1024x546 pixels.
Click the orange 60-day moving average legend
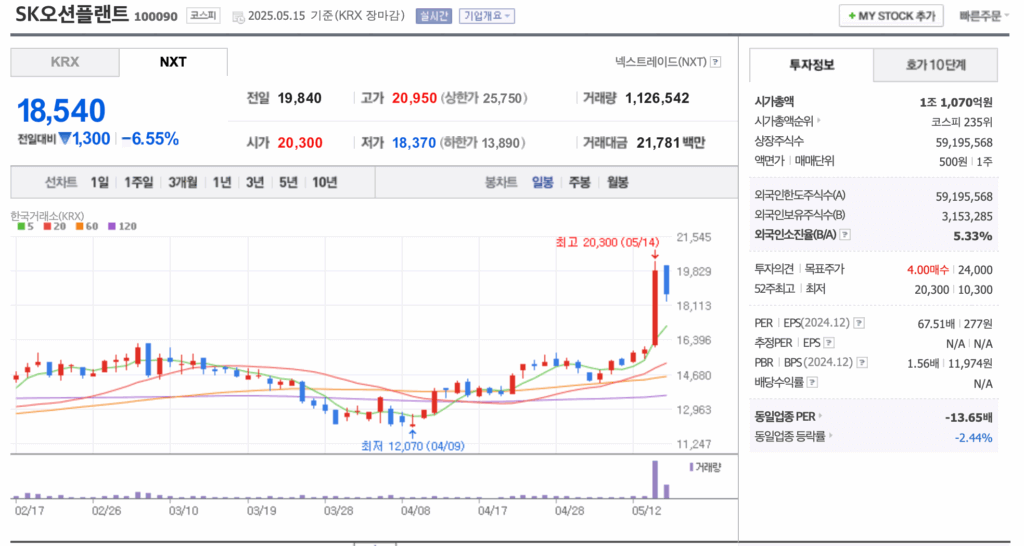pyautogui.click(x=87, y=226)
